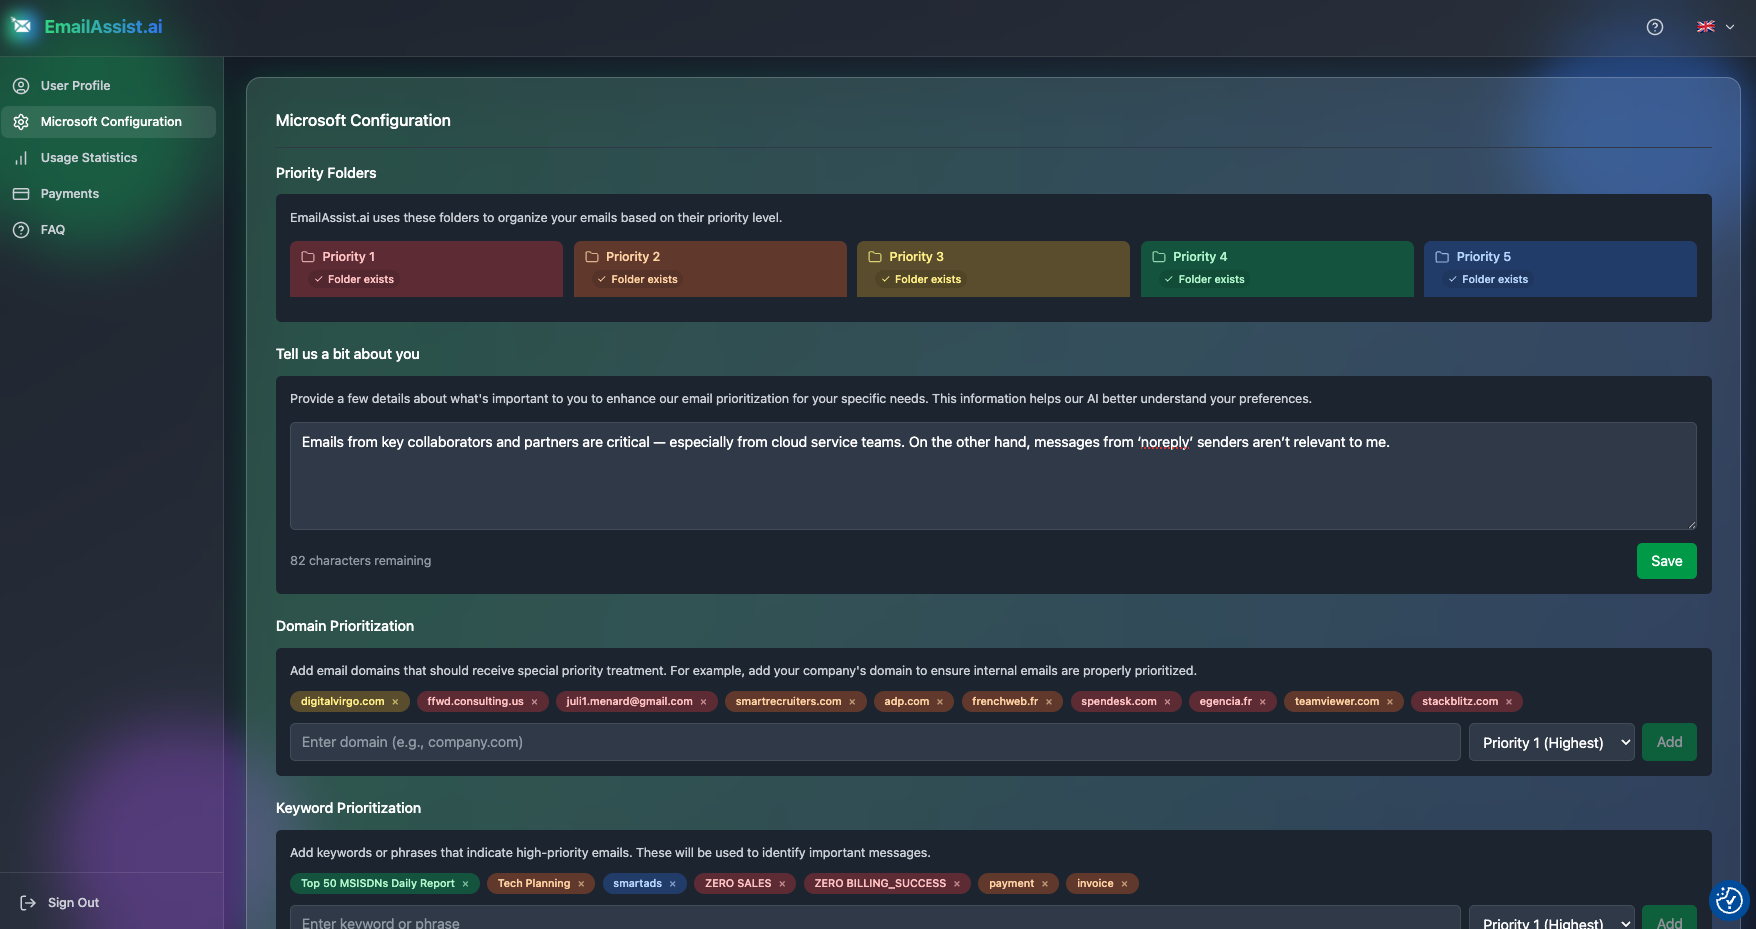Screen dimensions: 1756x929
Task: Remove the teamviewer.com domain tag
Action: point(1390,702)
